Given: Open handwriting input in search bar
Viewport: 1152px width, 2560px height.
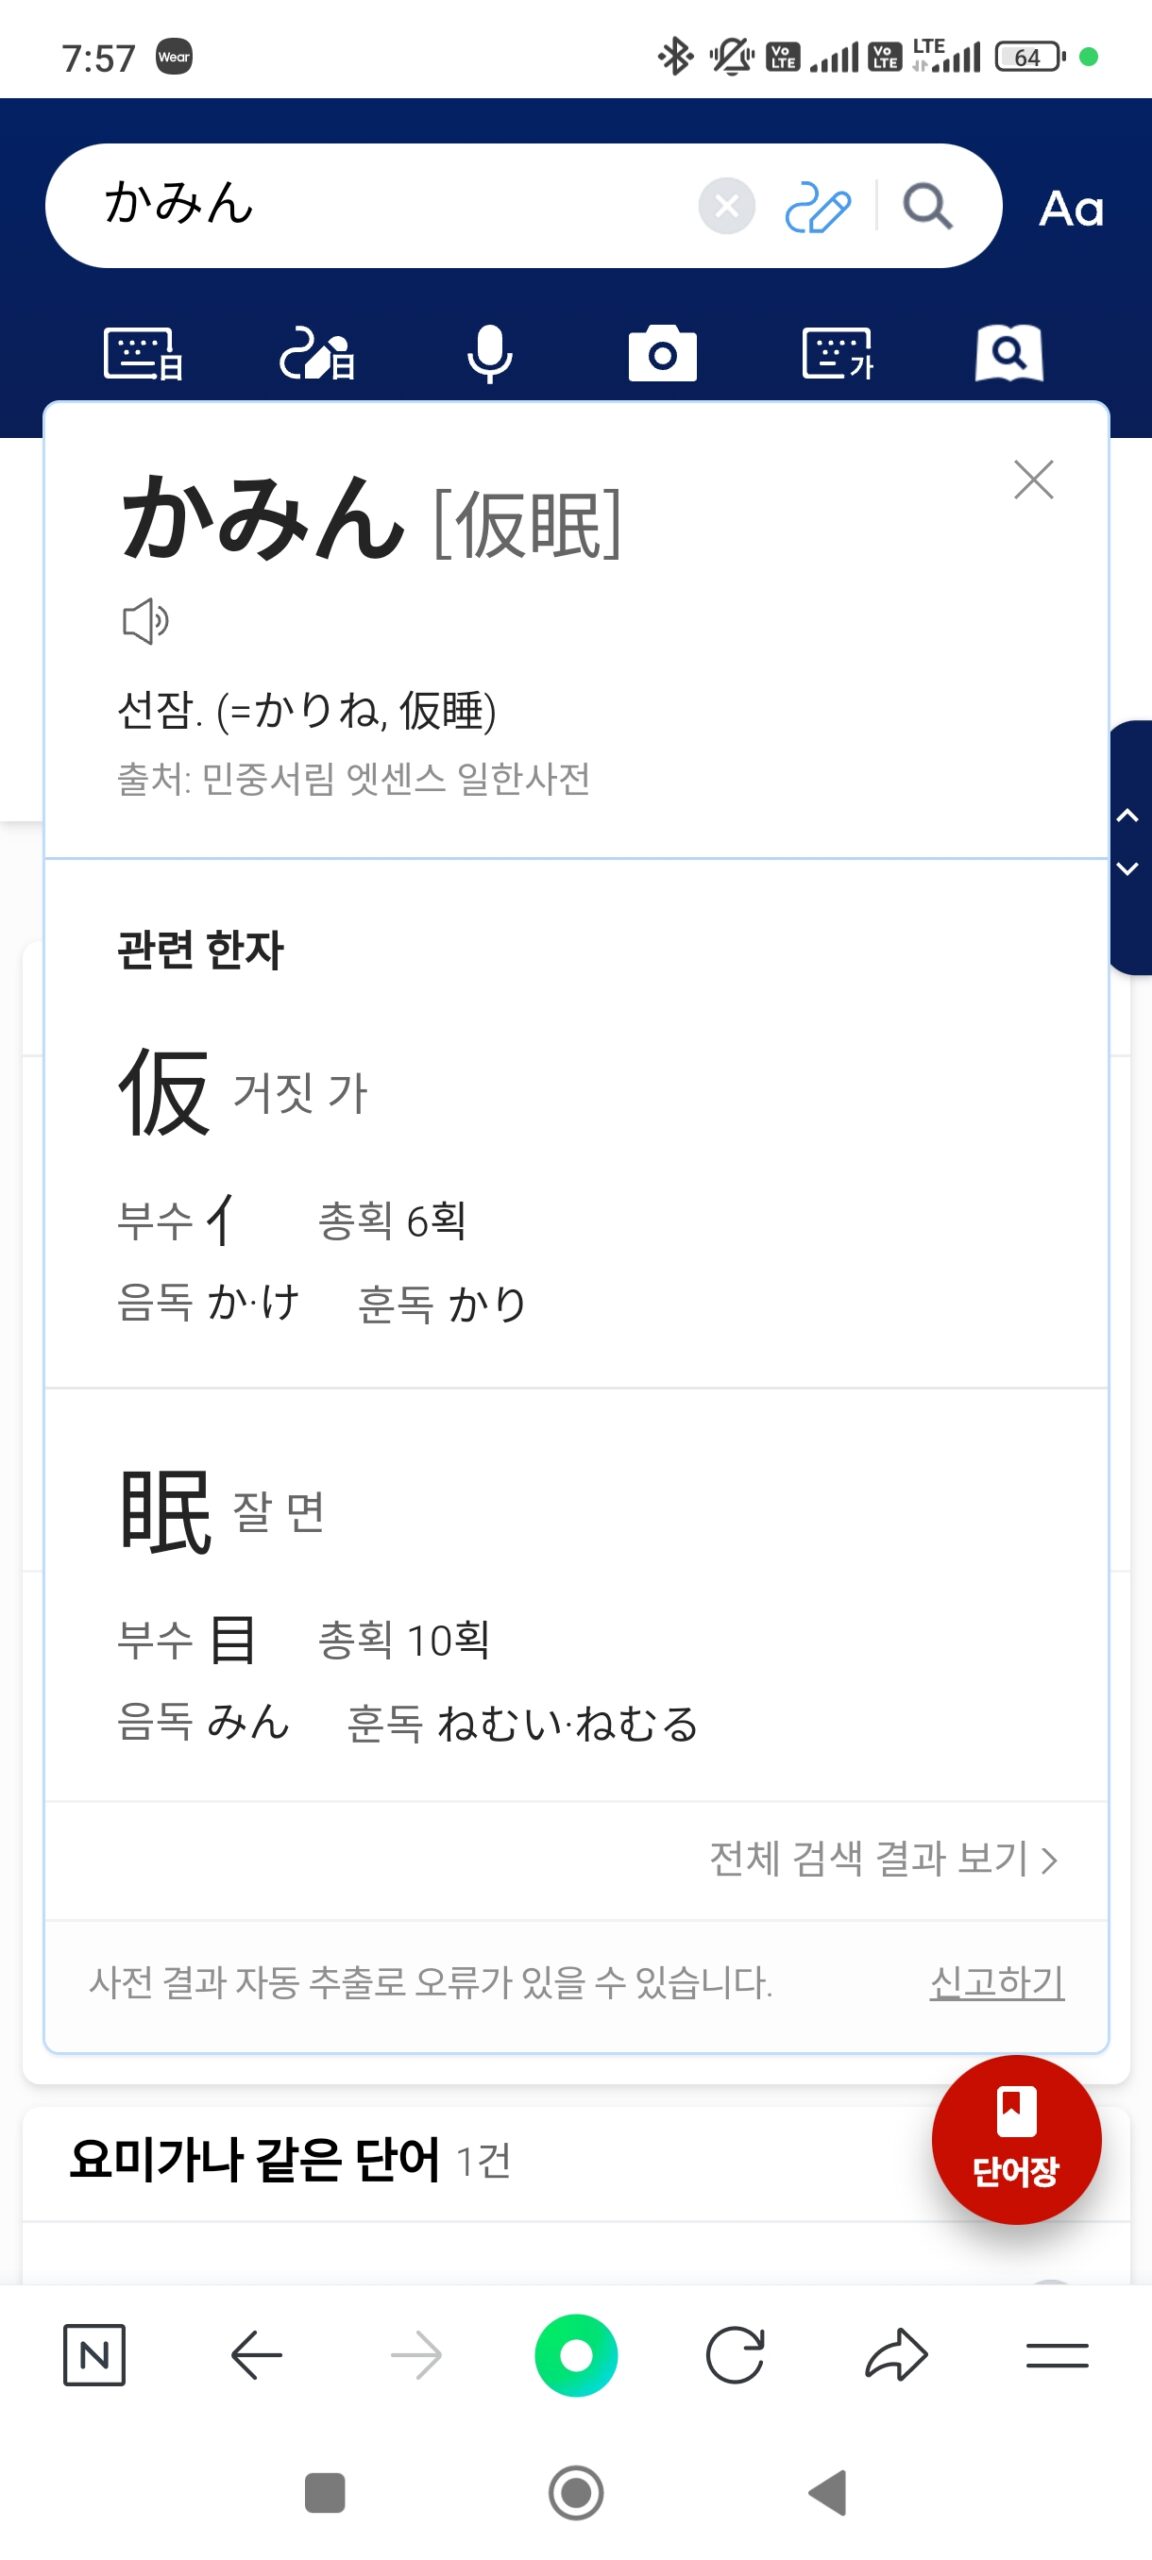Looking at the screenshot, I should coord(817,208).
